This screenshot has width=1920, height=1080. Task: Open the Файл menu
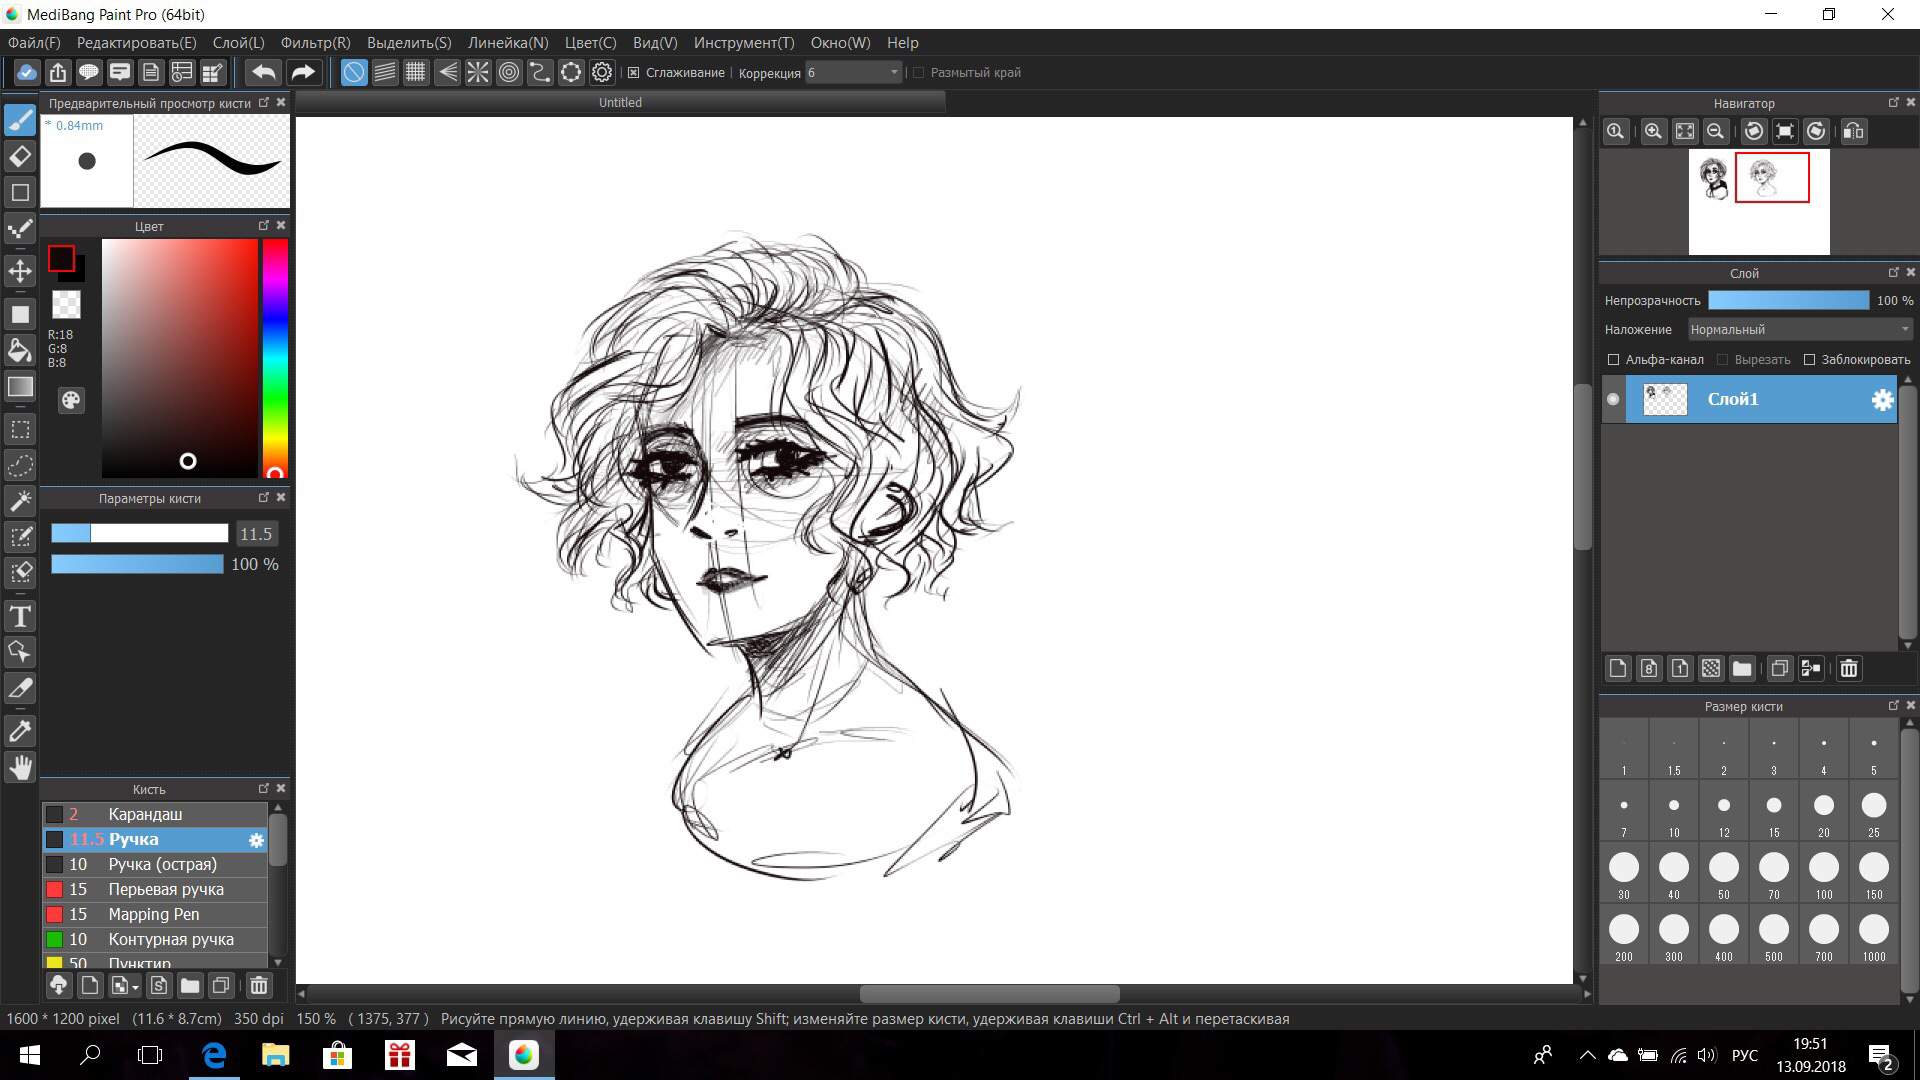34,43
